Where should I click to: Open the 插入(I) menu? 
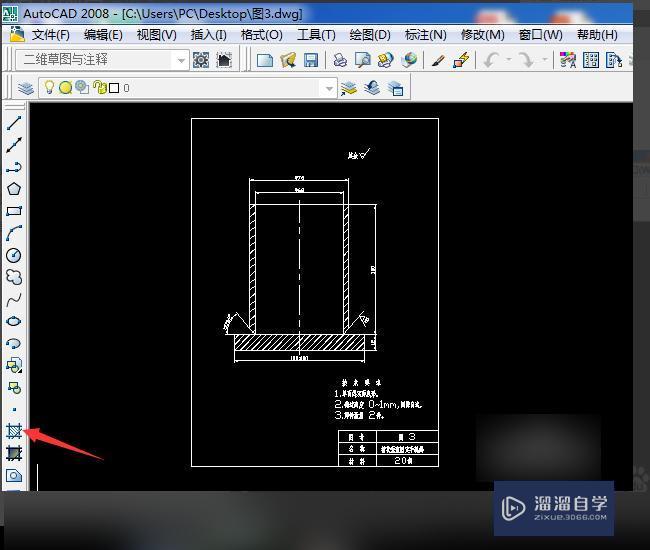click(209, 35)
